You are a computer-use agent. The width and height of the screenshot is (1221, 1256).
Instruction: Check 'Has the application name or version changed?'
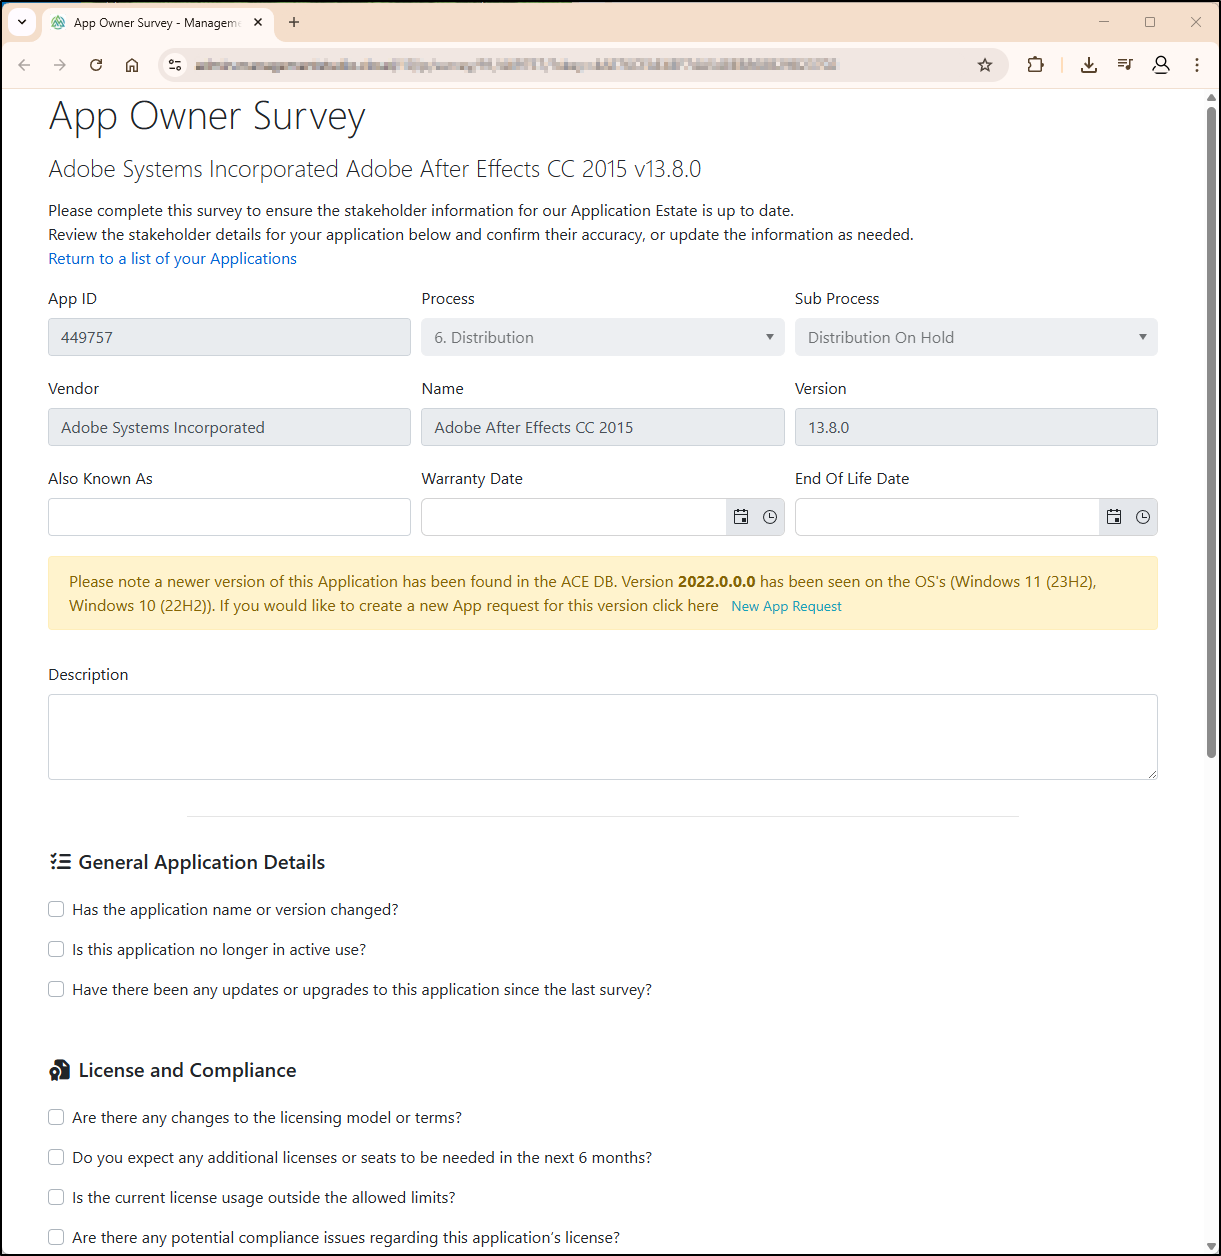[56, 909]
